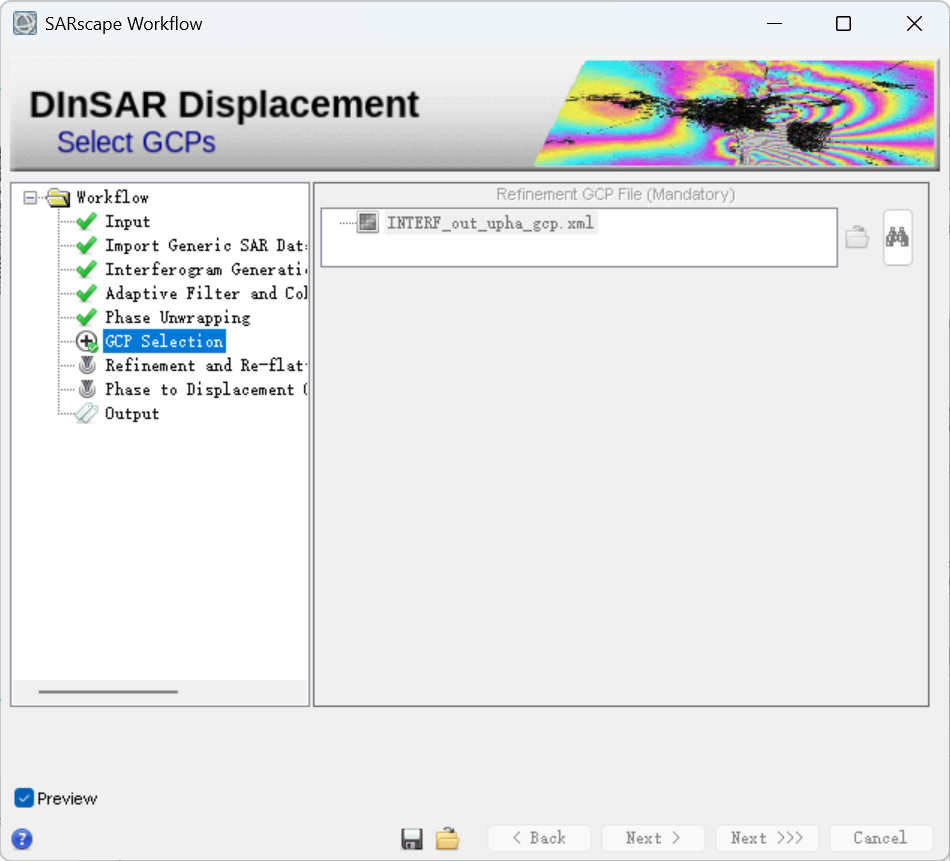
Task: Click checkmark icon beside Interferogram Generation
Action: pyautogui.click(x=87, y=269)
